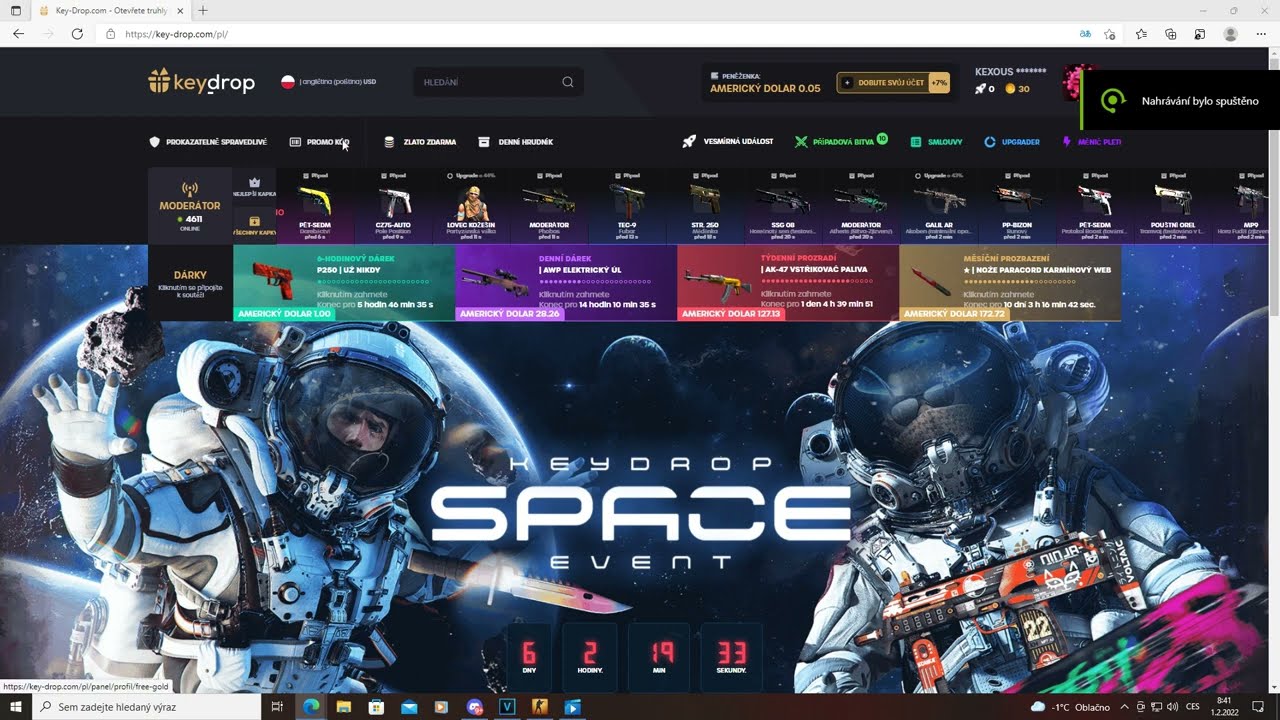
Task: Open the LOVEC KOŽEŠIN drop item
Action: tap(471, 205)
